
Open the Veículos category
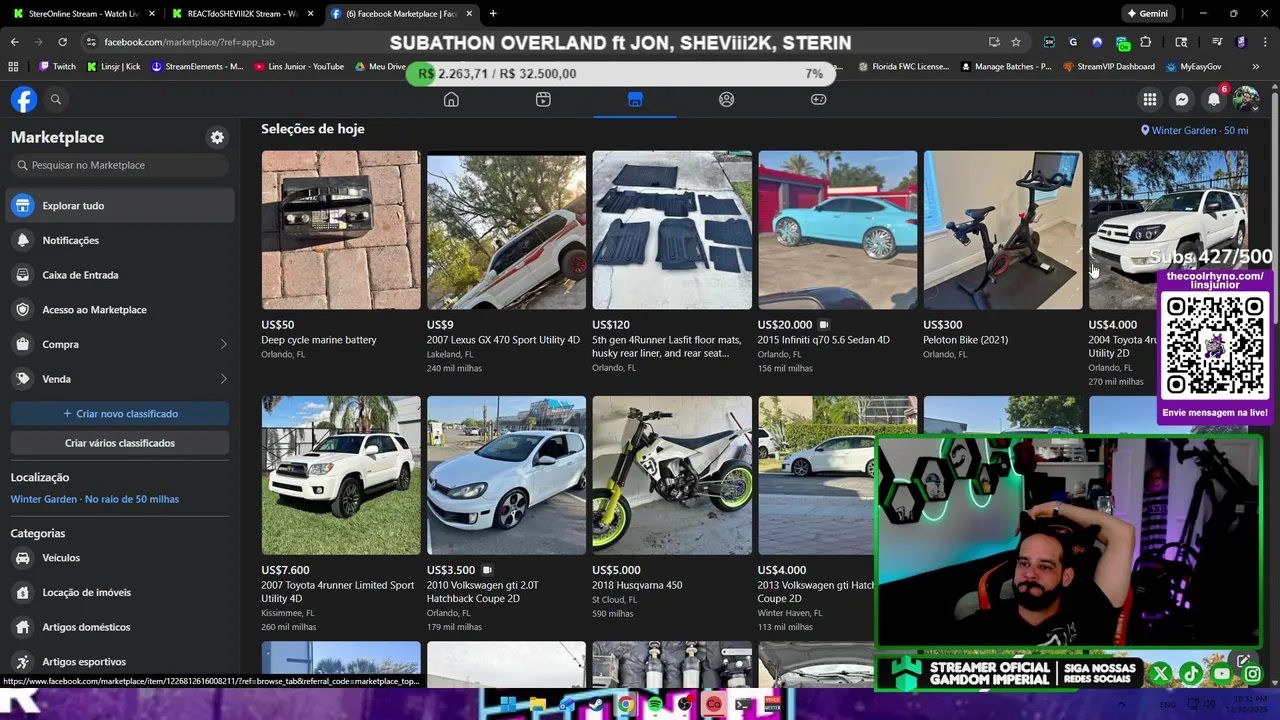click(x=120, y=558)
